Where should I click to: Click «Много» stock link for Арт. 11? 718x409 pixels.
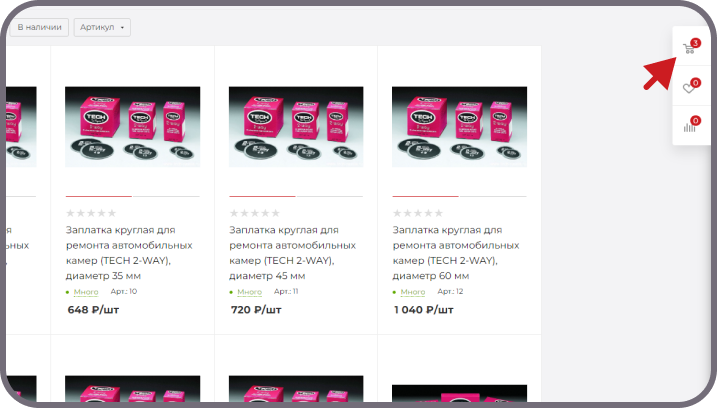pyautogui.click(x=250, y=292)
